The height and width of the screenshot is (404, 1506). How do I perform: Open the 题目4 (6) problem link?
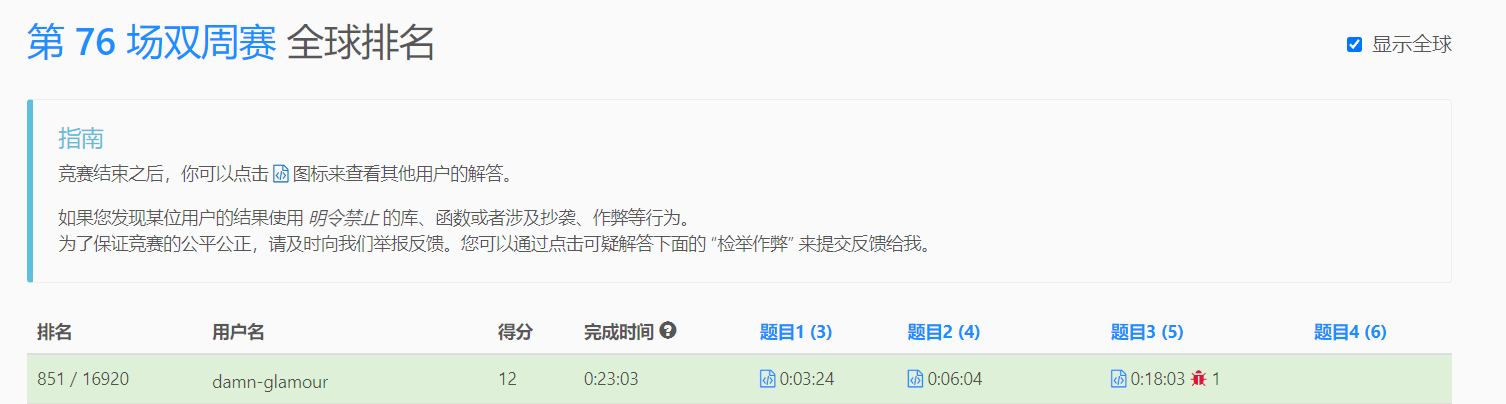tap(1350, 332)
